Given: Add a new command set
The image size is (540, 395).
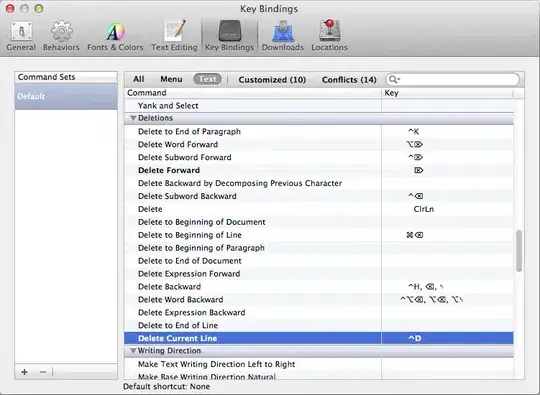Looking at the screenshot, I should pyautogui.click(x=24, y=372).
